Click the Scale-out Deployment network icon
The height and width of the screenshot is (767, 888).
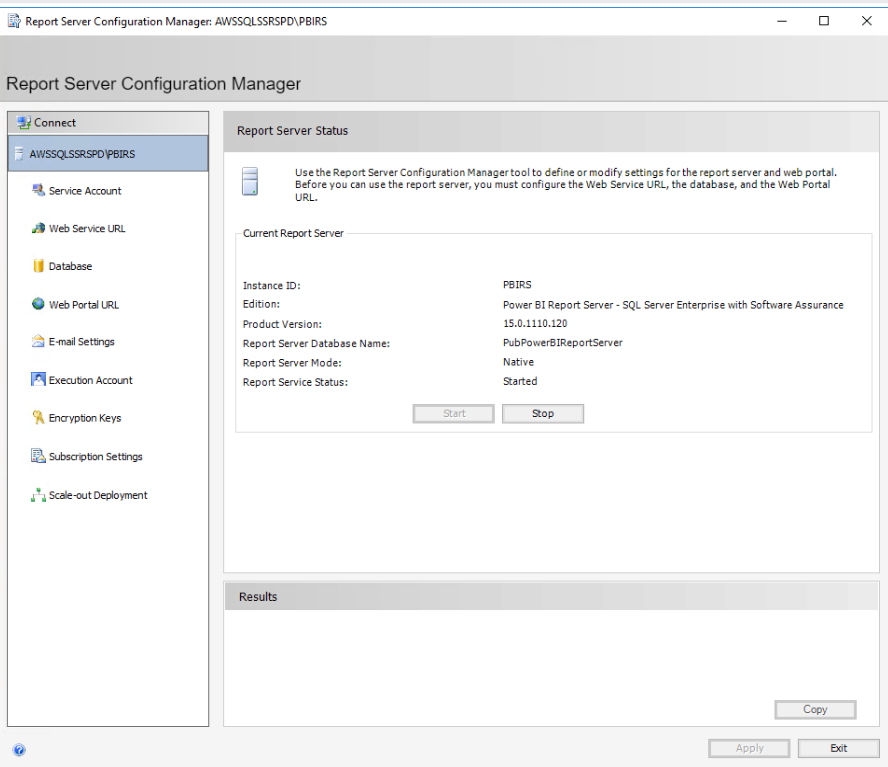[x=38, y=495]
